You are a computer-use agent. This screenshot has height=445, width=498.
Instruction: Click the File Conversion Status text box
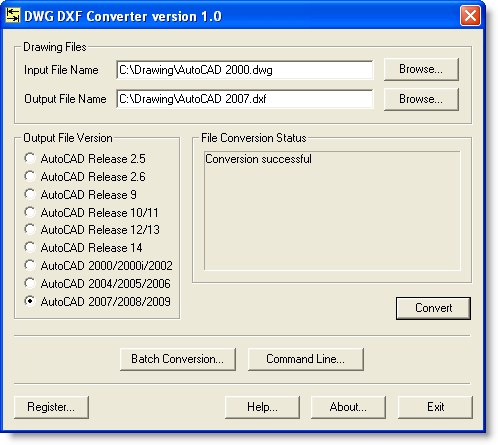click(x=332, y=211)
